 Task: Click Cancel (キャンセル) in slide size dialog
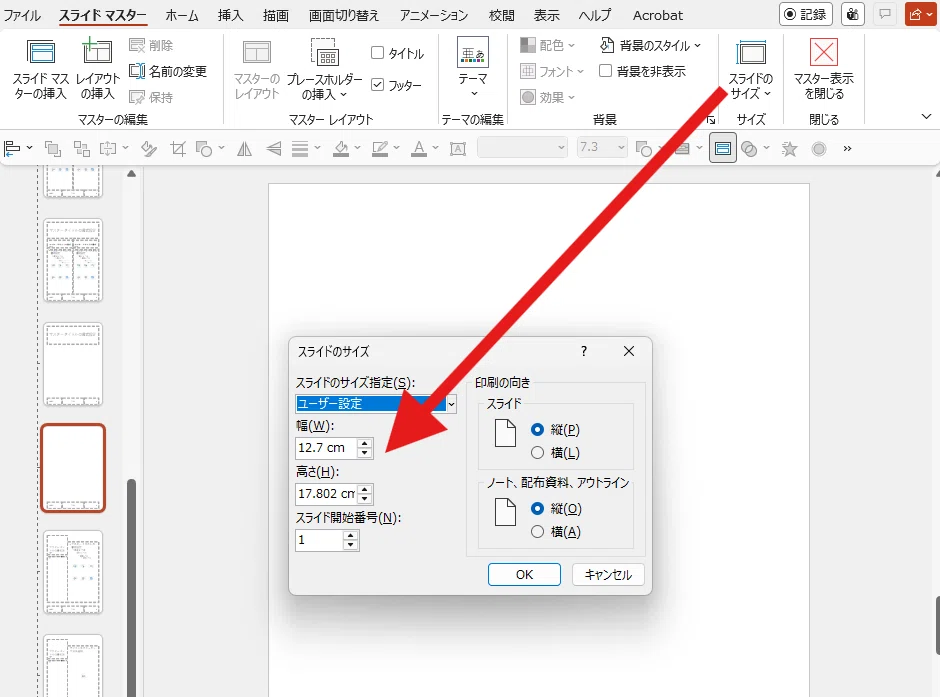(x=608, y=575)
